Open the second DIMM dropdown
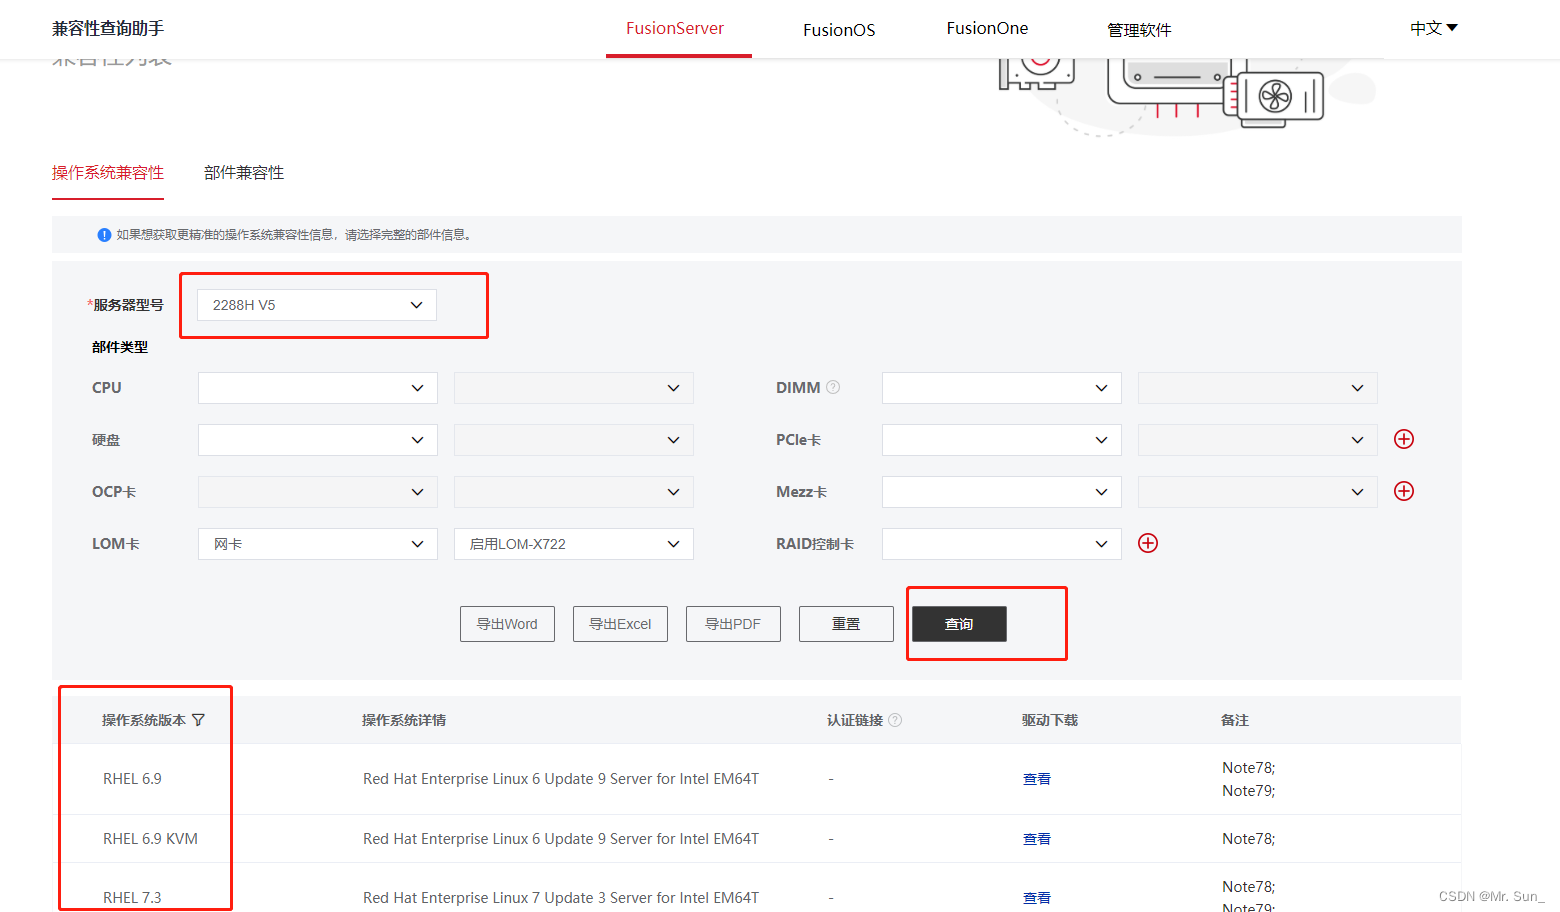 (x=1258, y=388)
